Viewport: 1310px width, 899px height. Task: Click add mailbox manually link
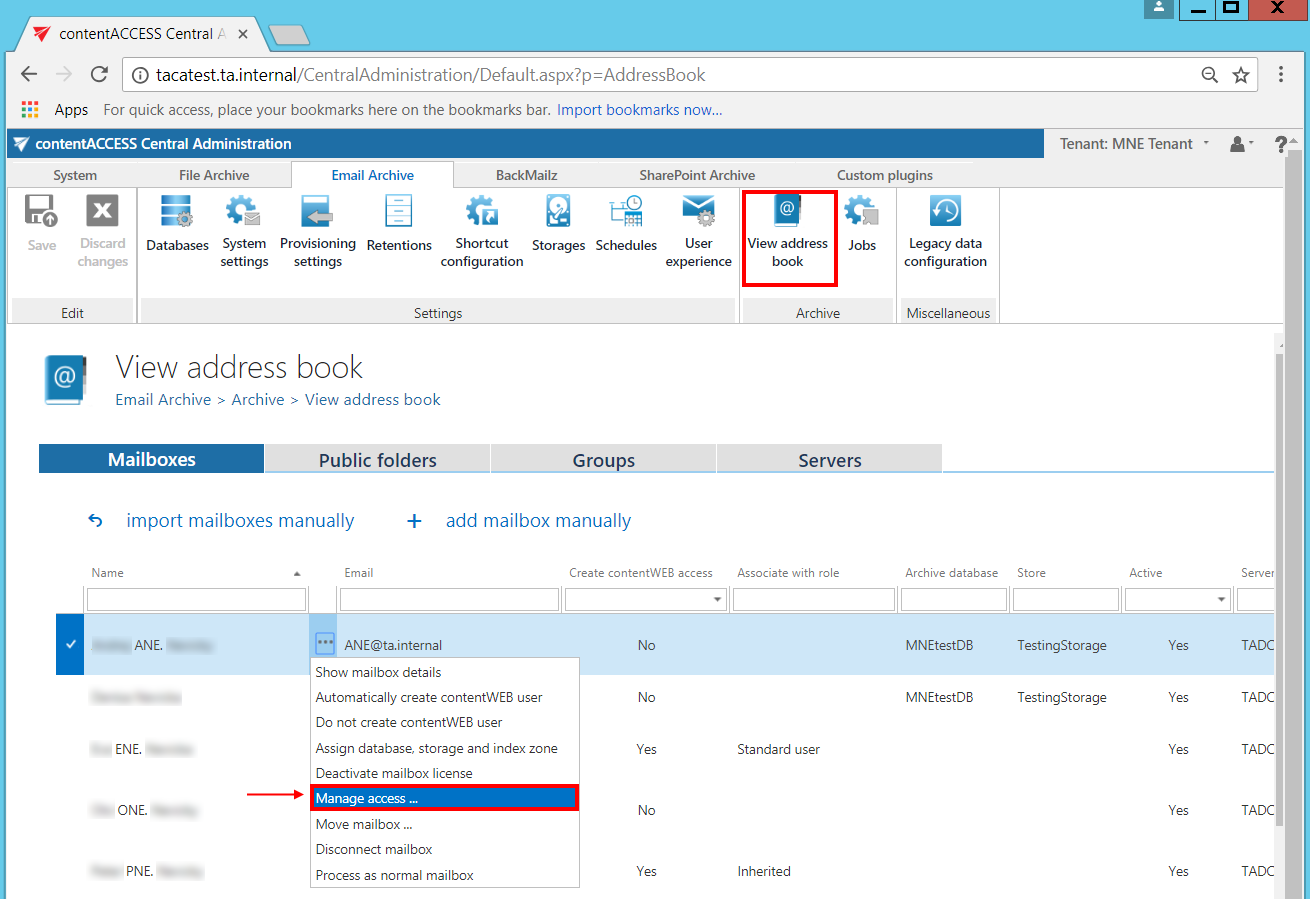tap(538, 521)
